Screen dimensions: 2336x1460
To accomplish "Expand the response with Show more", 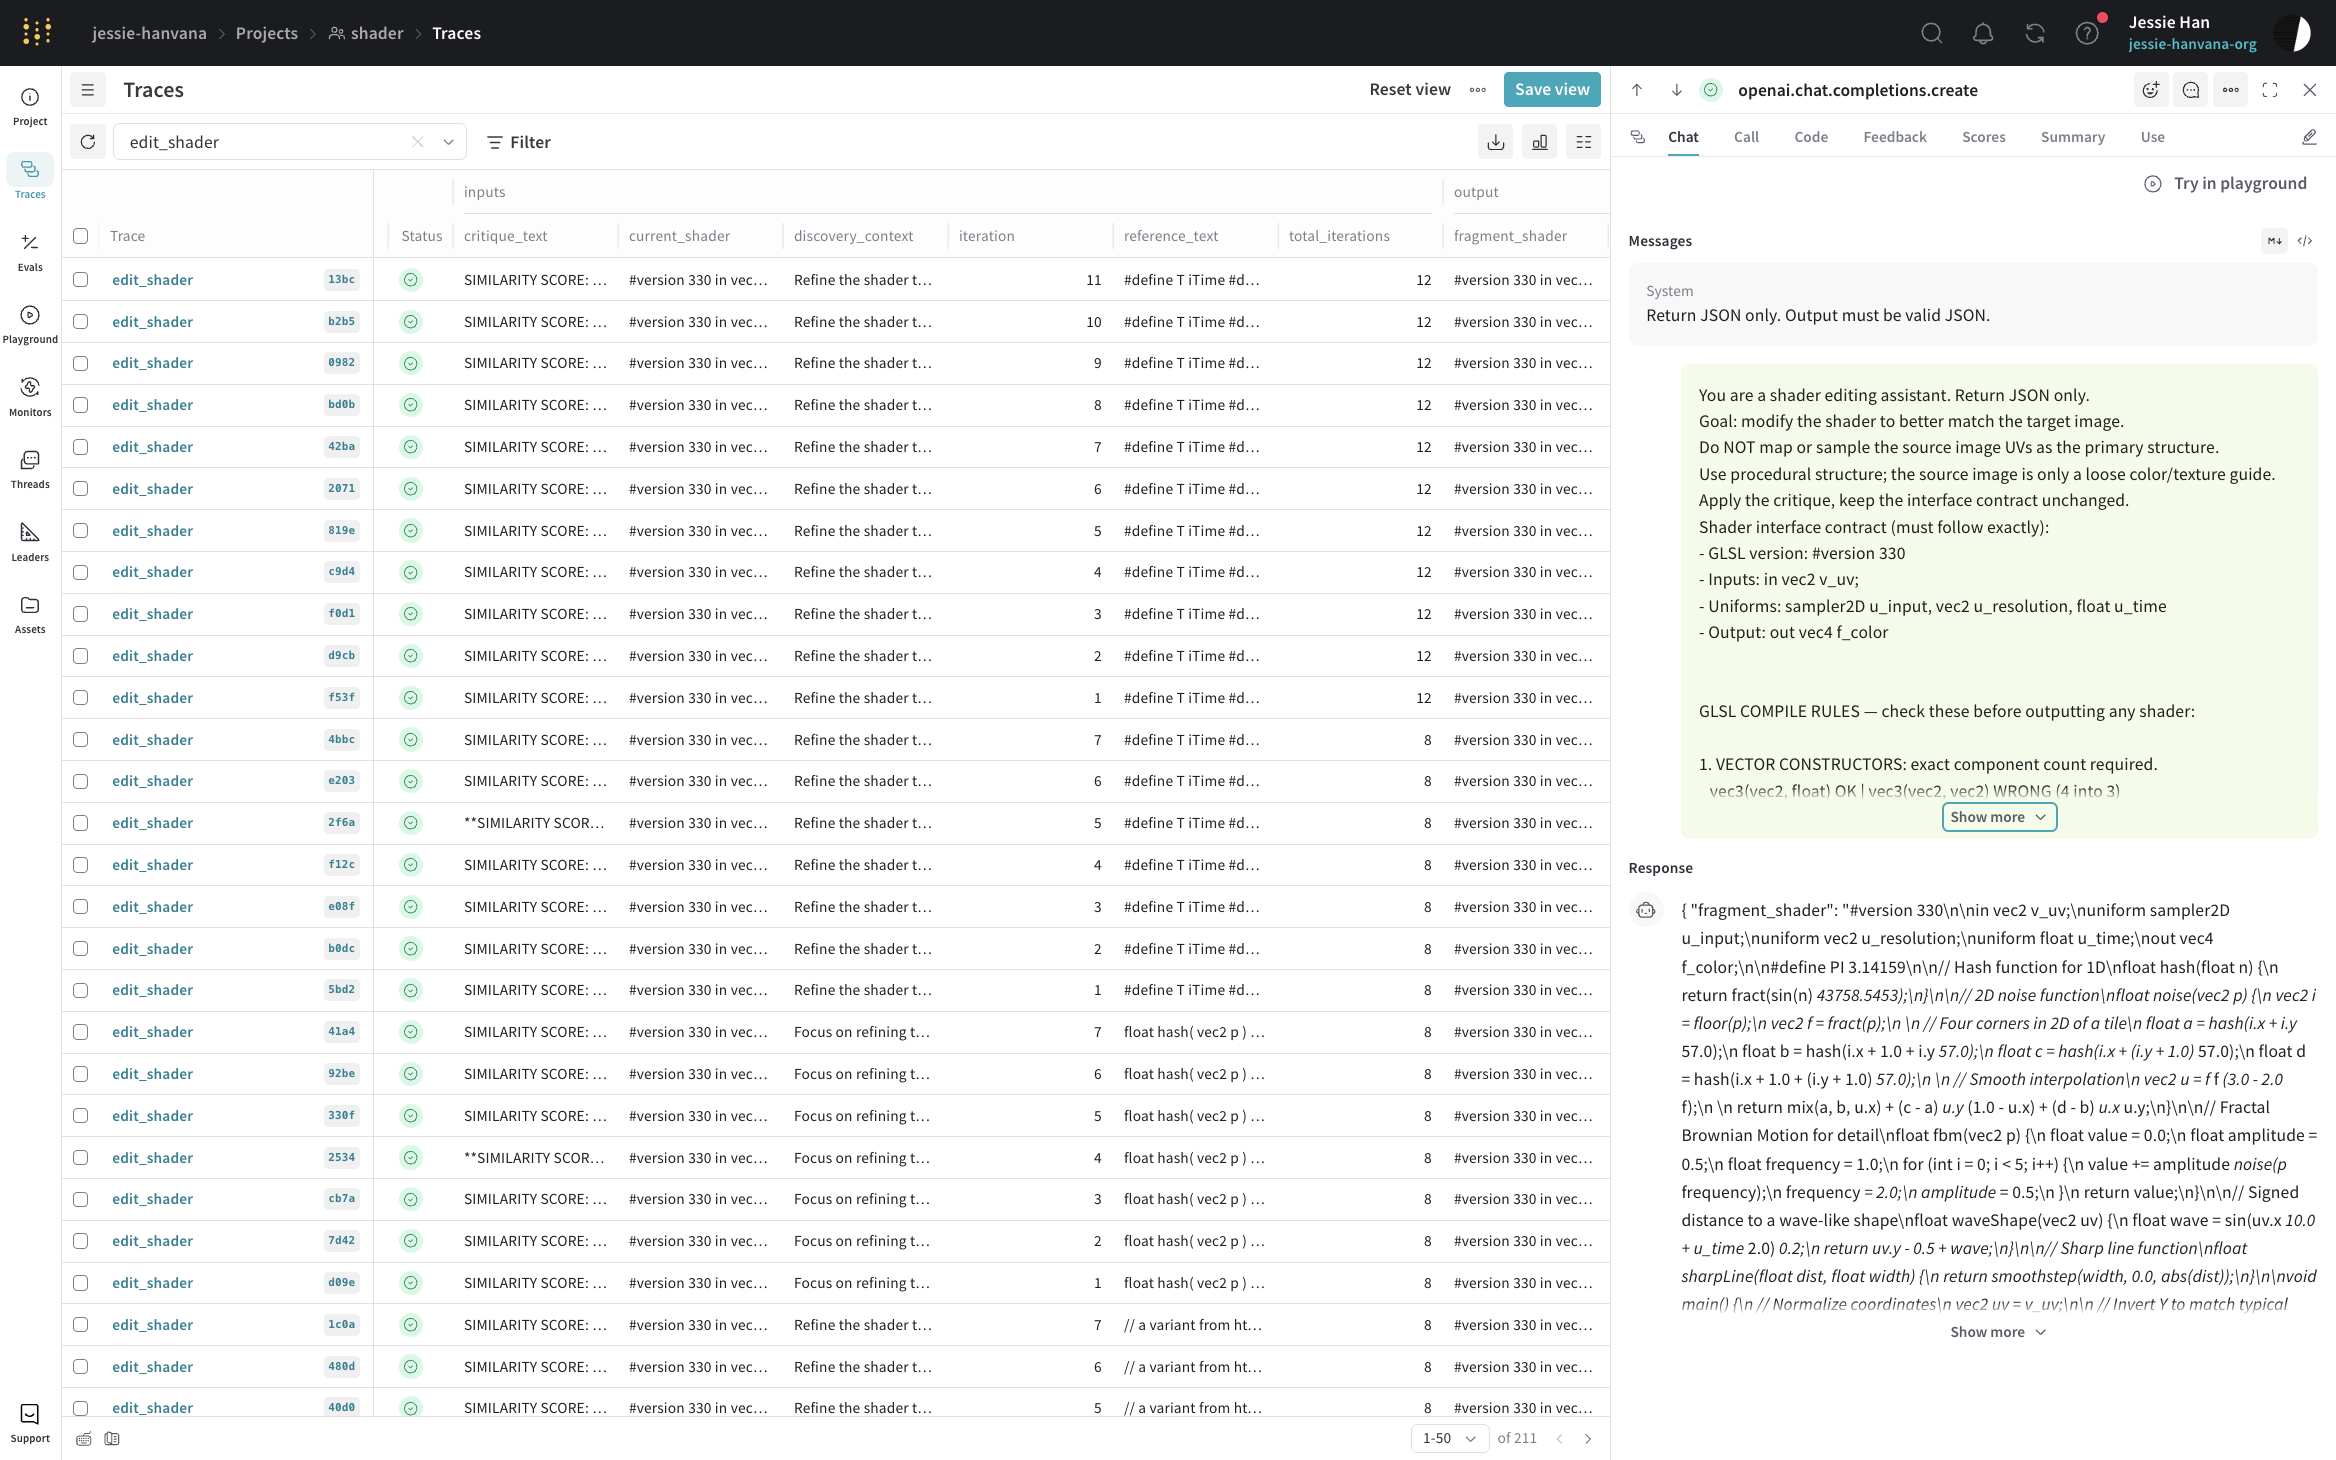I will (1998, 1332).
